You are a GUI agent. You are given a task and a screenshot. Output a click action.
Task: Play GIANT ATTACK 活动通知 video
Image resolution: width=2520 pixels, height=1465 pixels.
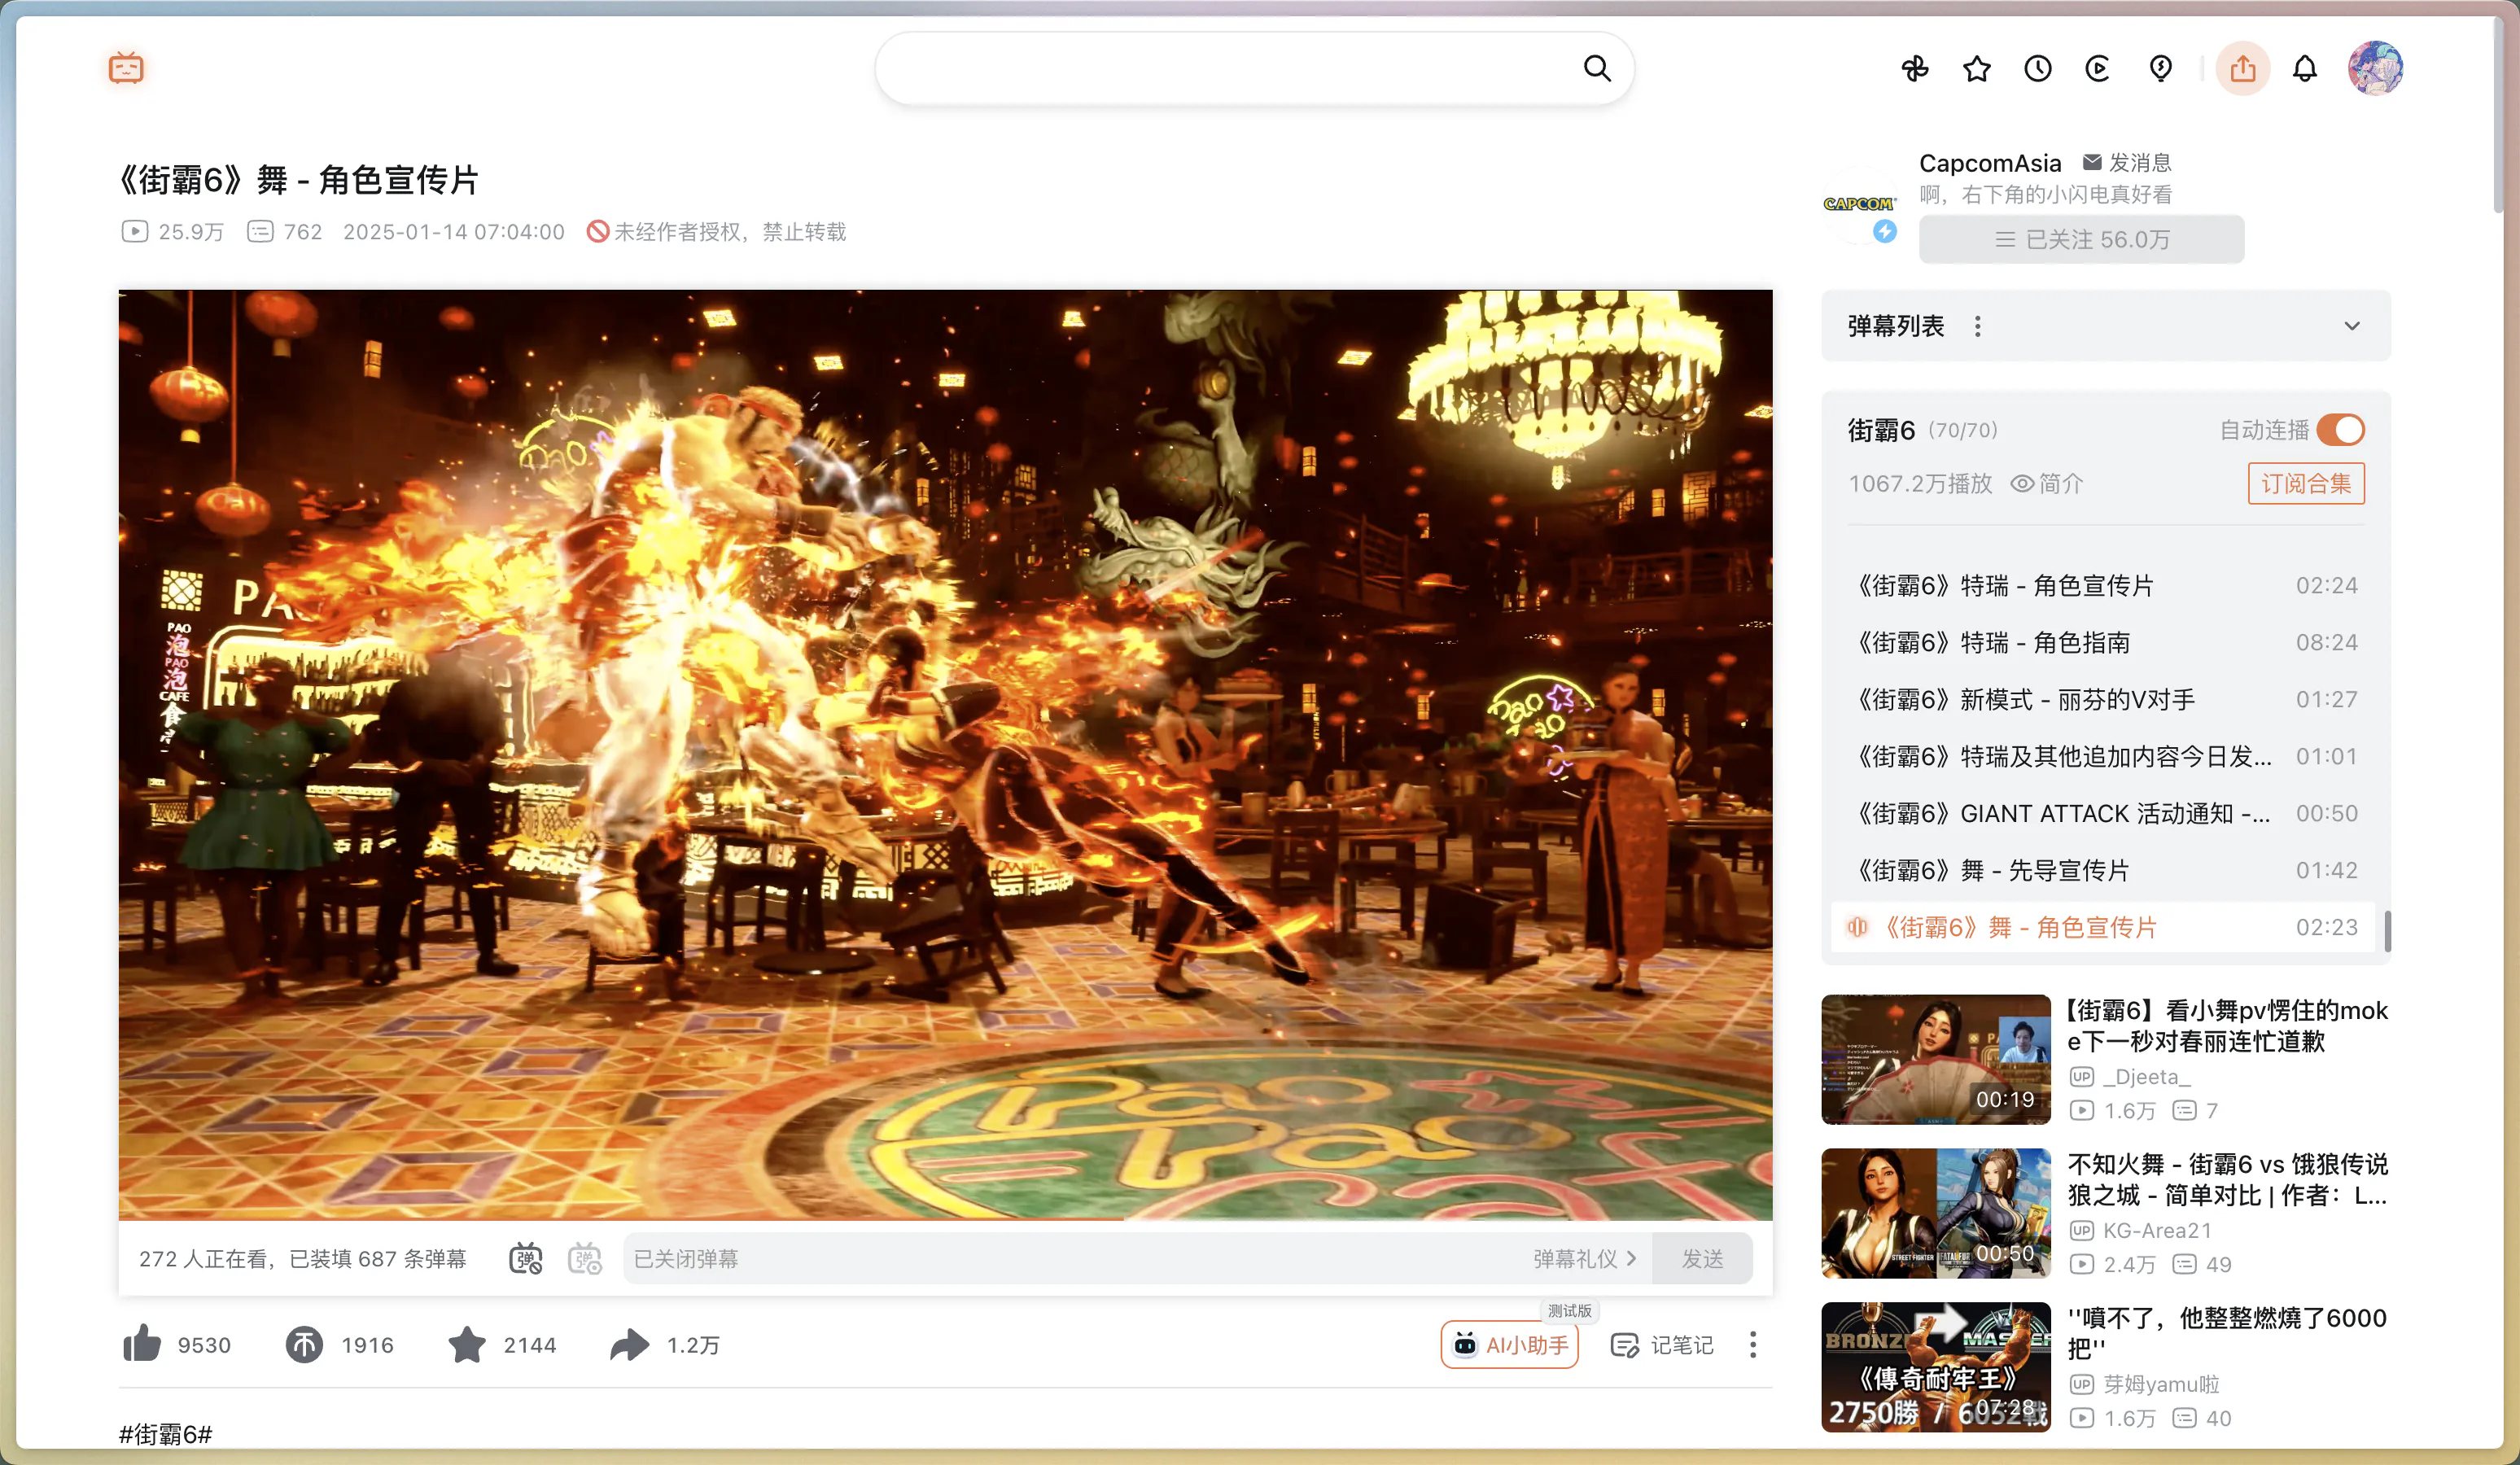click(x=2105, y=813)
